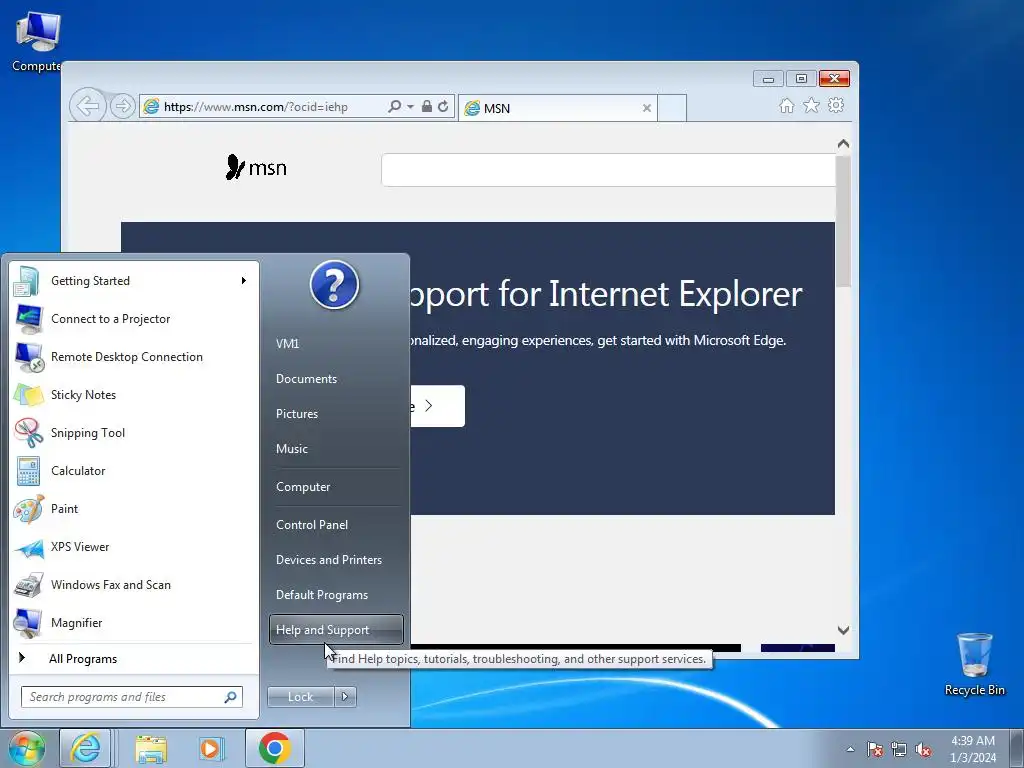Open Getting Started from Start menu
This screenshot has height=768, width=1024.
[x=134, y=281]
